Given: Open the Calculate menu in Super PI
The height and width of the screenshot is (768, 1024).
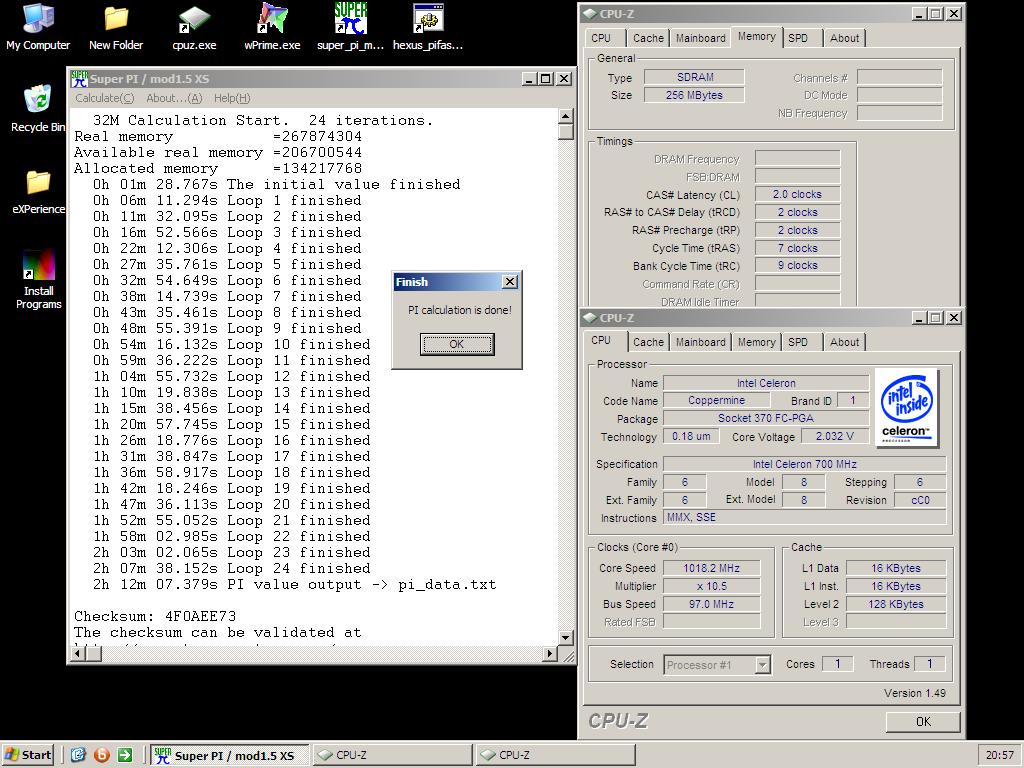Looking at the screenshot, I should [104, 98].
